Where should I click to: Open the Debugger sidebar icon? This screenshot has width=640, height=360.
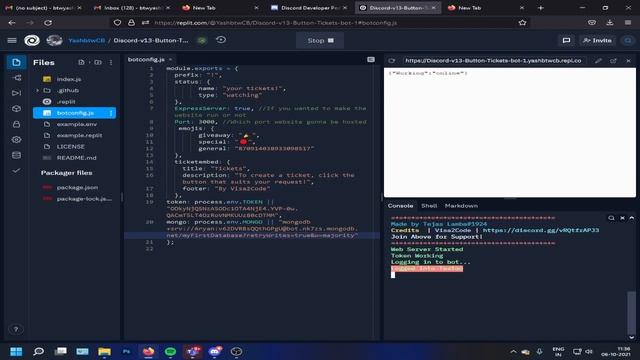16,93
